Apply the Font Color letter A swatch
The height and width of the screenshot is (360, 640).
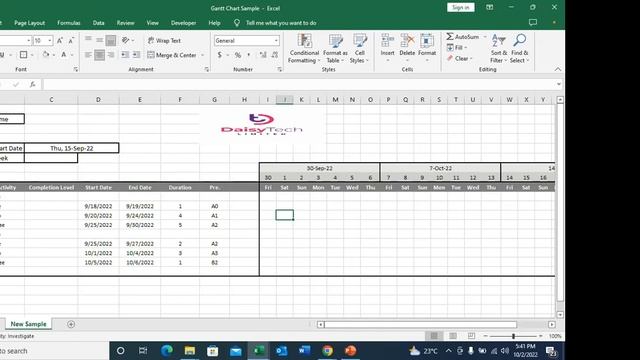(64, 55)
